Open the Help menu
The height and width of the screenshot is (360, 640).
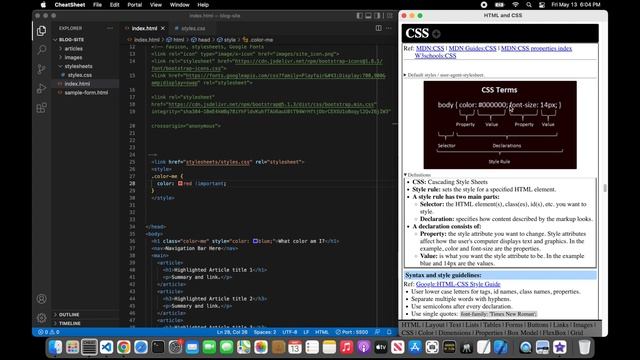203,5
